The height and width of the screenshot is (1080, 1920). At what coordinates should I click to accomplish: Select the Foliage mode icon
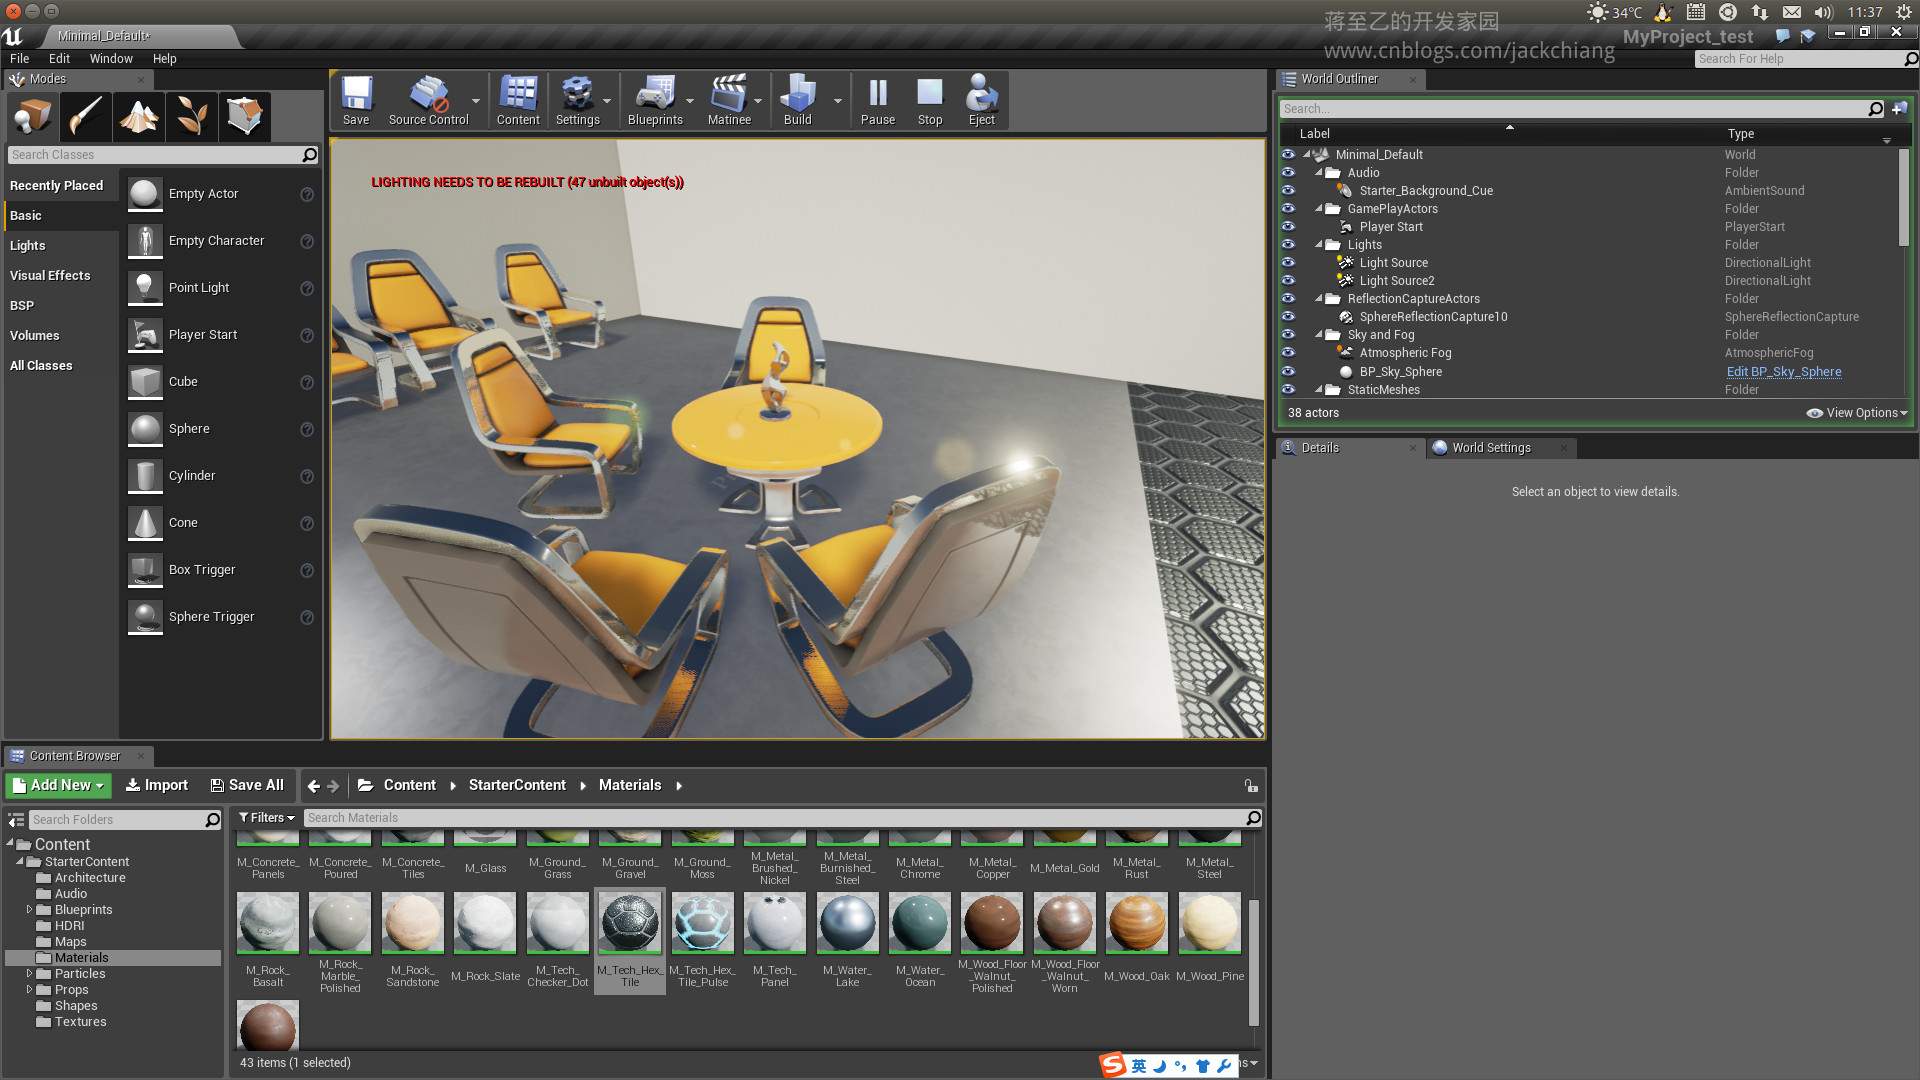point(192,117)
